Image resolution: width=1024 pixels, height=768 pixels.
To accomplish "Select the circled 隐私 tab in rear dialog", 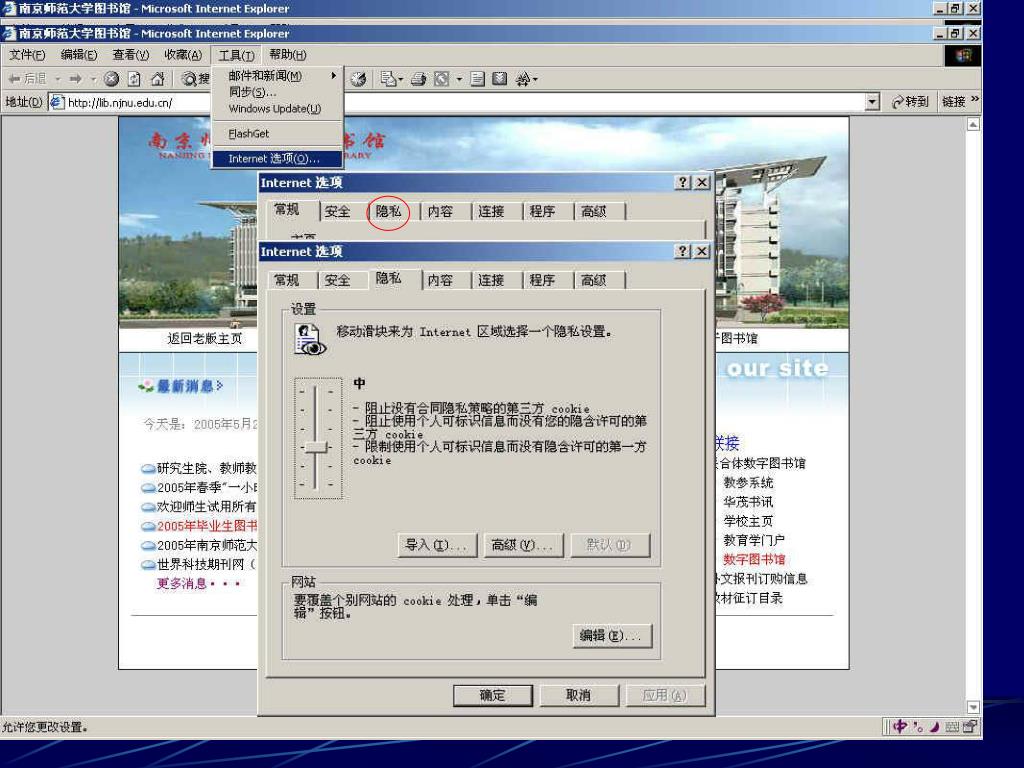I will click(388, 211).
